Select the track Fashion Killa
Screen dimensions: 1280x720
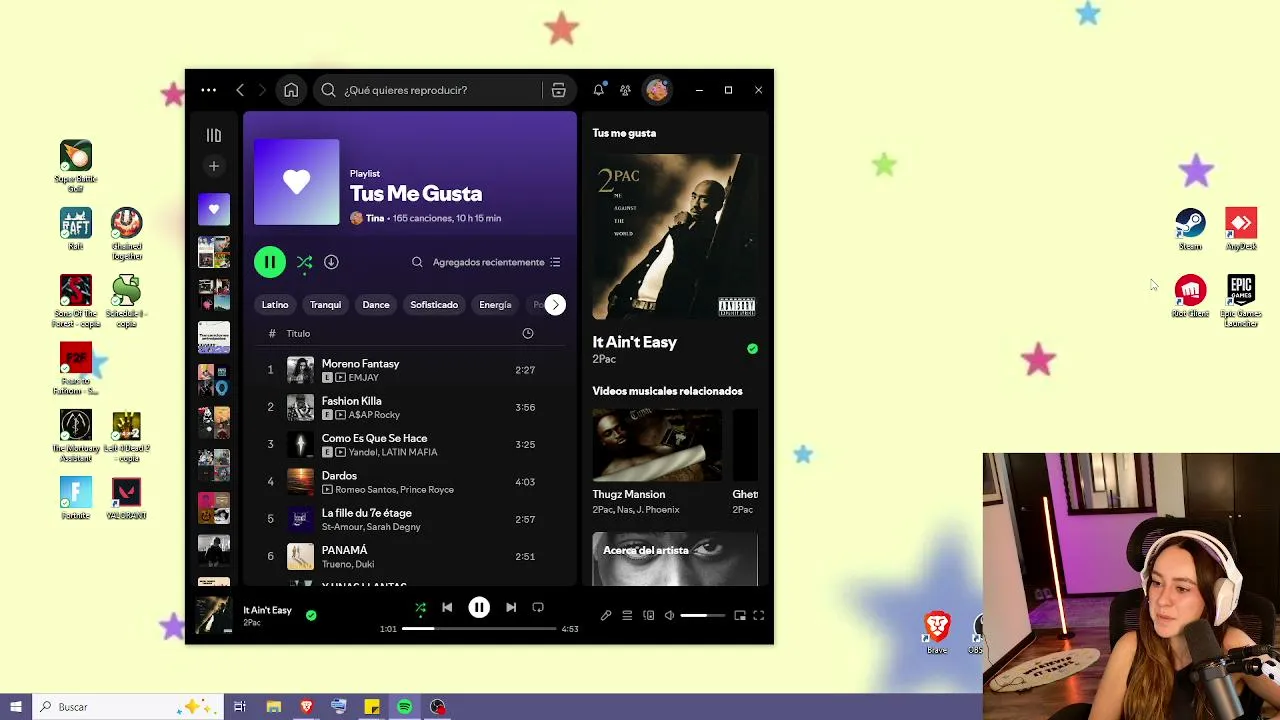(410, 407)
